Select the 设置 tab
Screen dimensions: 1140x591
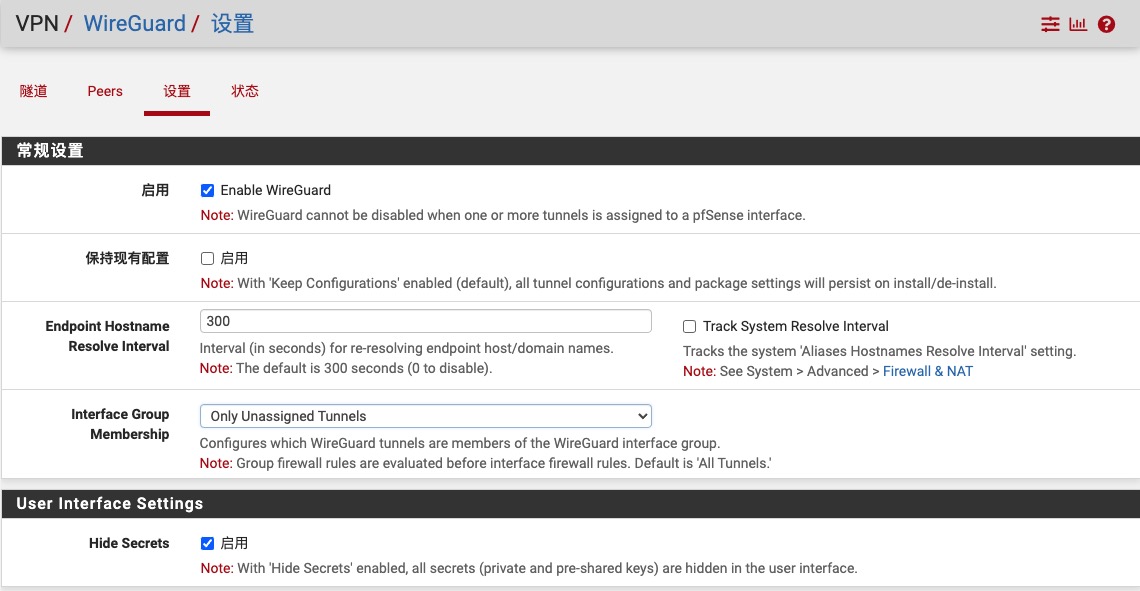(x=177, y=91)
